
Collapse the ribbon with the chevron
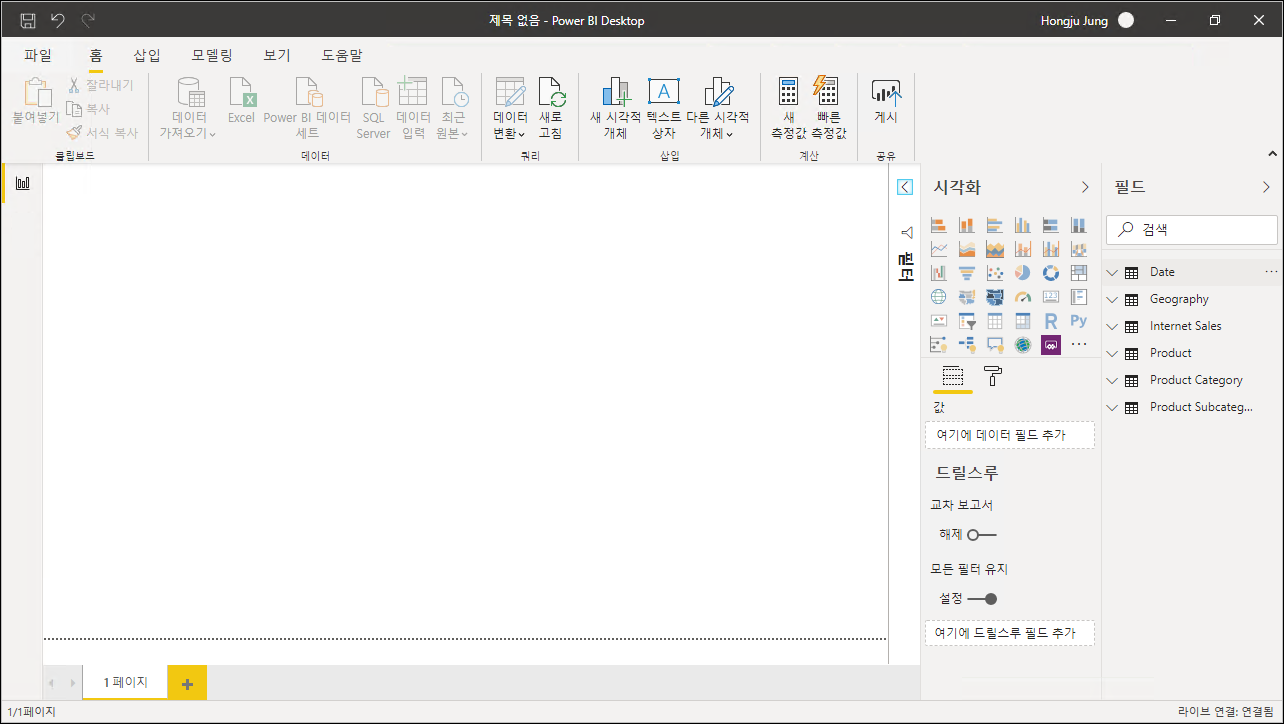coord(1273,153)
